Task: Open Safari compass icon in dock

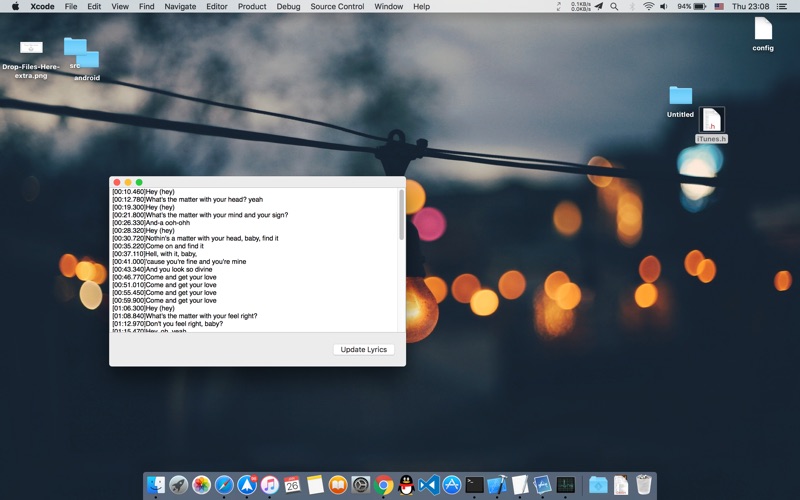Action: point(224,485)
